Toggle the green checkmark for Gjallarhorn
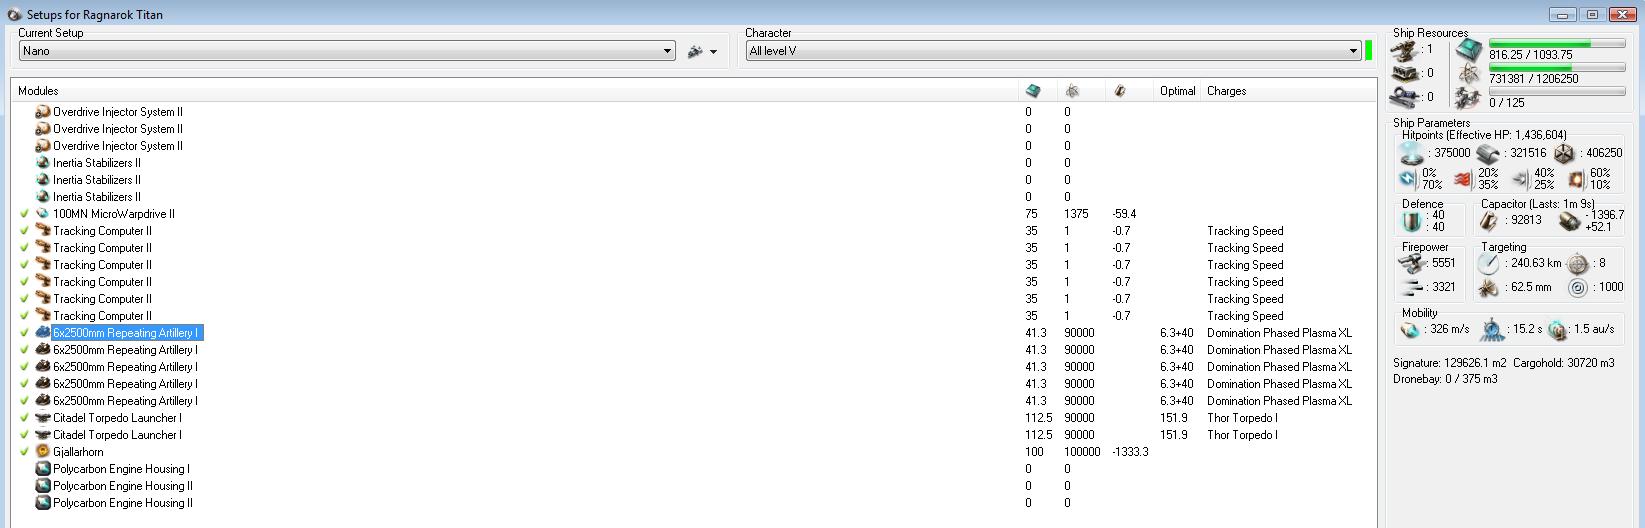 tap(24, 452)
